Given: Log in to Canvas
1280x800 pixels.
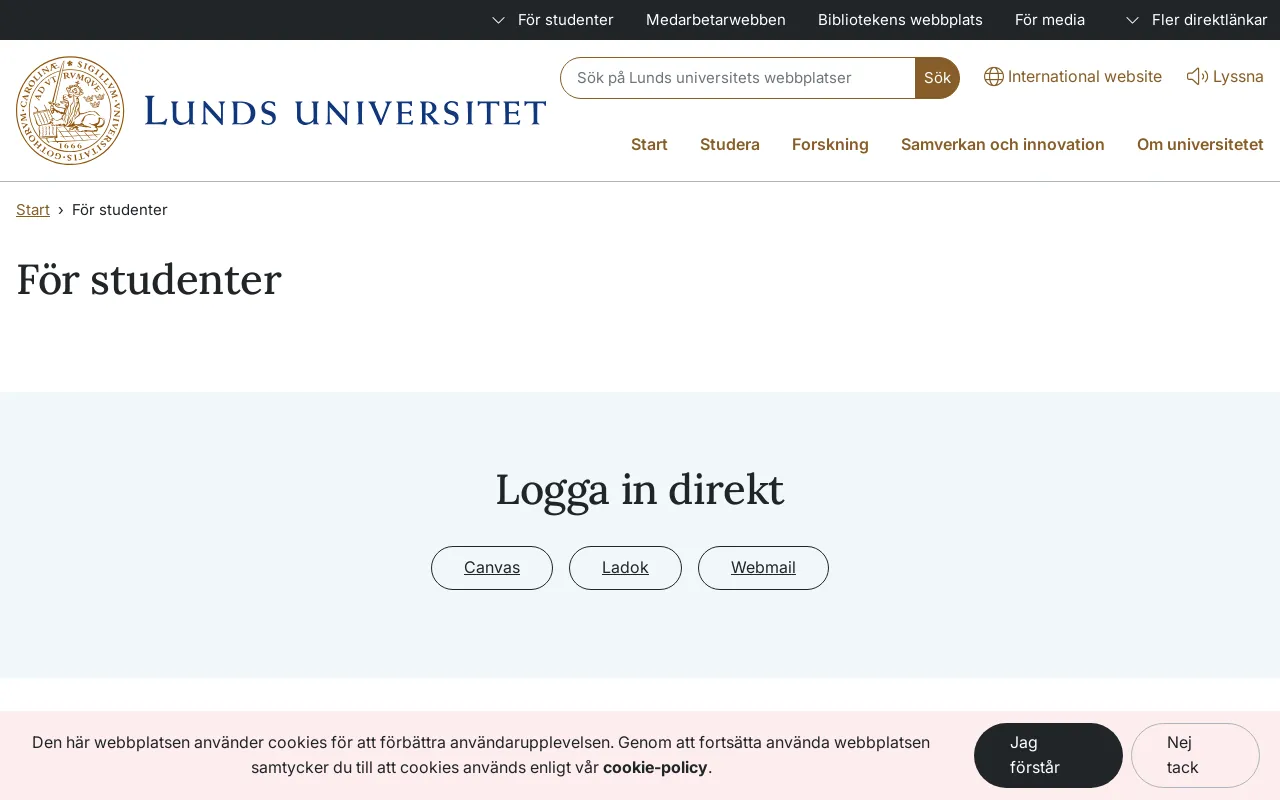Looking at the screenshot, I should (x=491, y=567).
